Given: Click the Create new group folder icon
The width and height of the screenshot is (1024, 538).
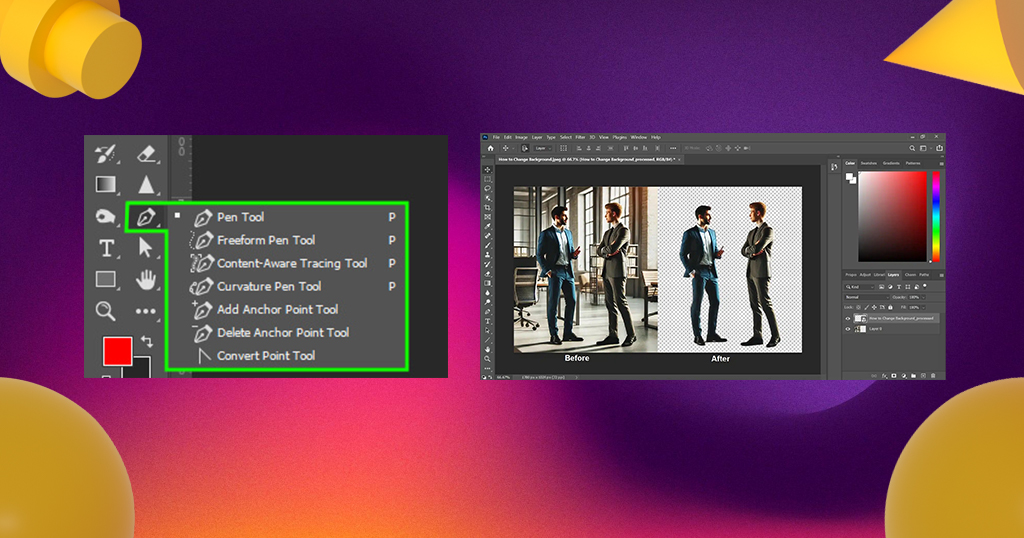Looking at the screenshot, I should (x=914, y=375).
